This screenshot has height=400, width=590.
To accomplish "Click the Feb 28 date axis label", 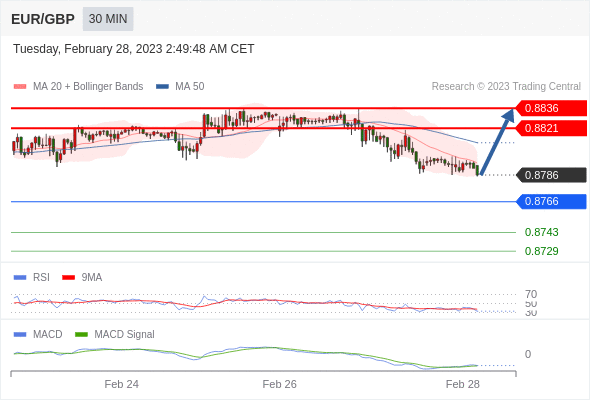I will click(463, 384).
